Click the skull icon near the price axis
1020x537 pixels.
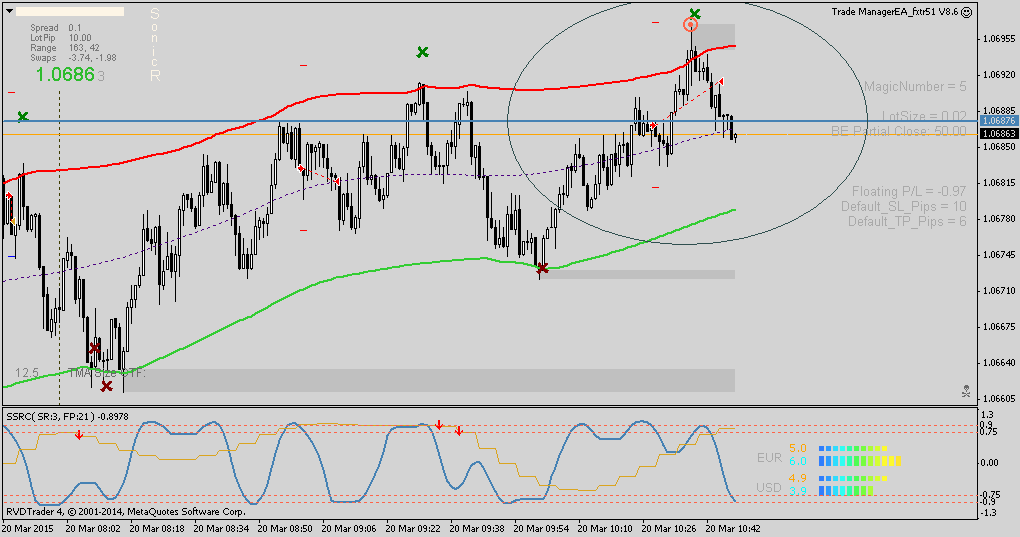966,391
